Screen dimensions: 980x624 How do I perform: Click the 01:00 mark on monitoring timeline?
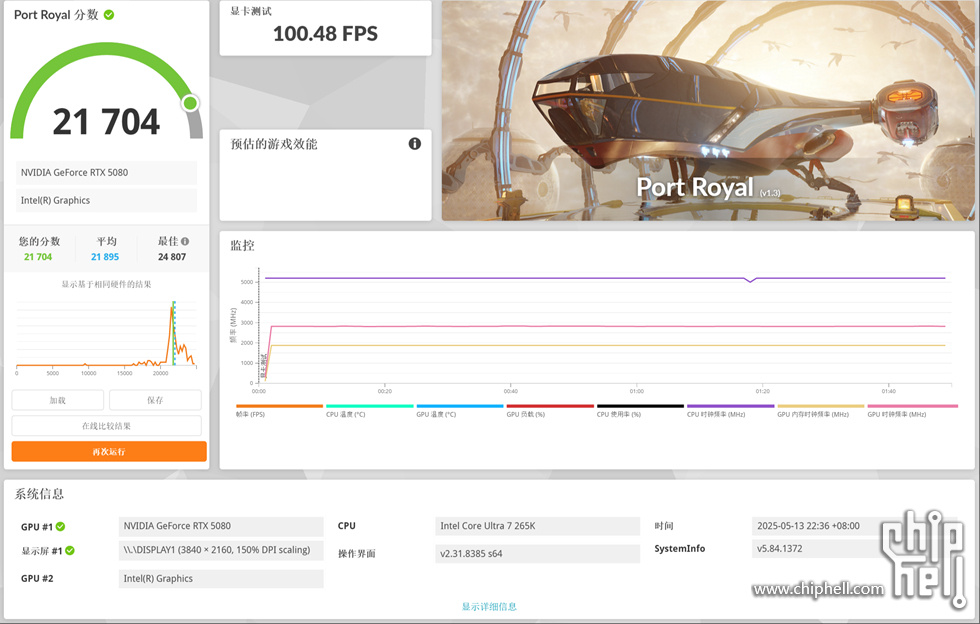coord(637,391)
